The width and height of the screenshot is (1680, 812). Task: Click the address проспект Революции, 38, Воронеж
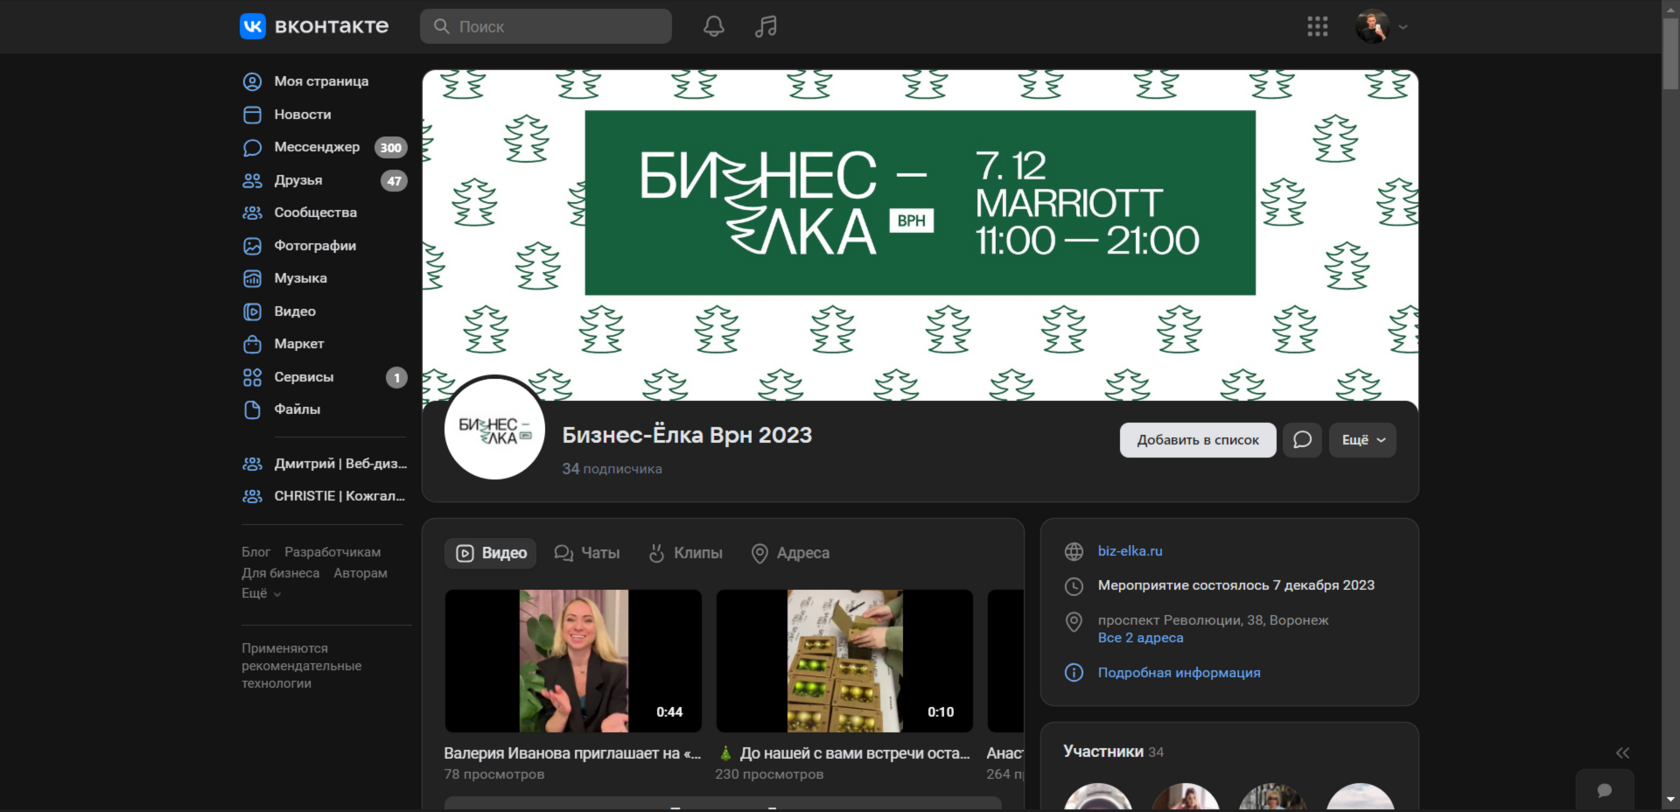(x=1213, y=620)
